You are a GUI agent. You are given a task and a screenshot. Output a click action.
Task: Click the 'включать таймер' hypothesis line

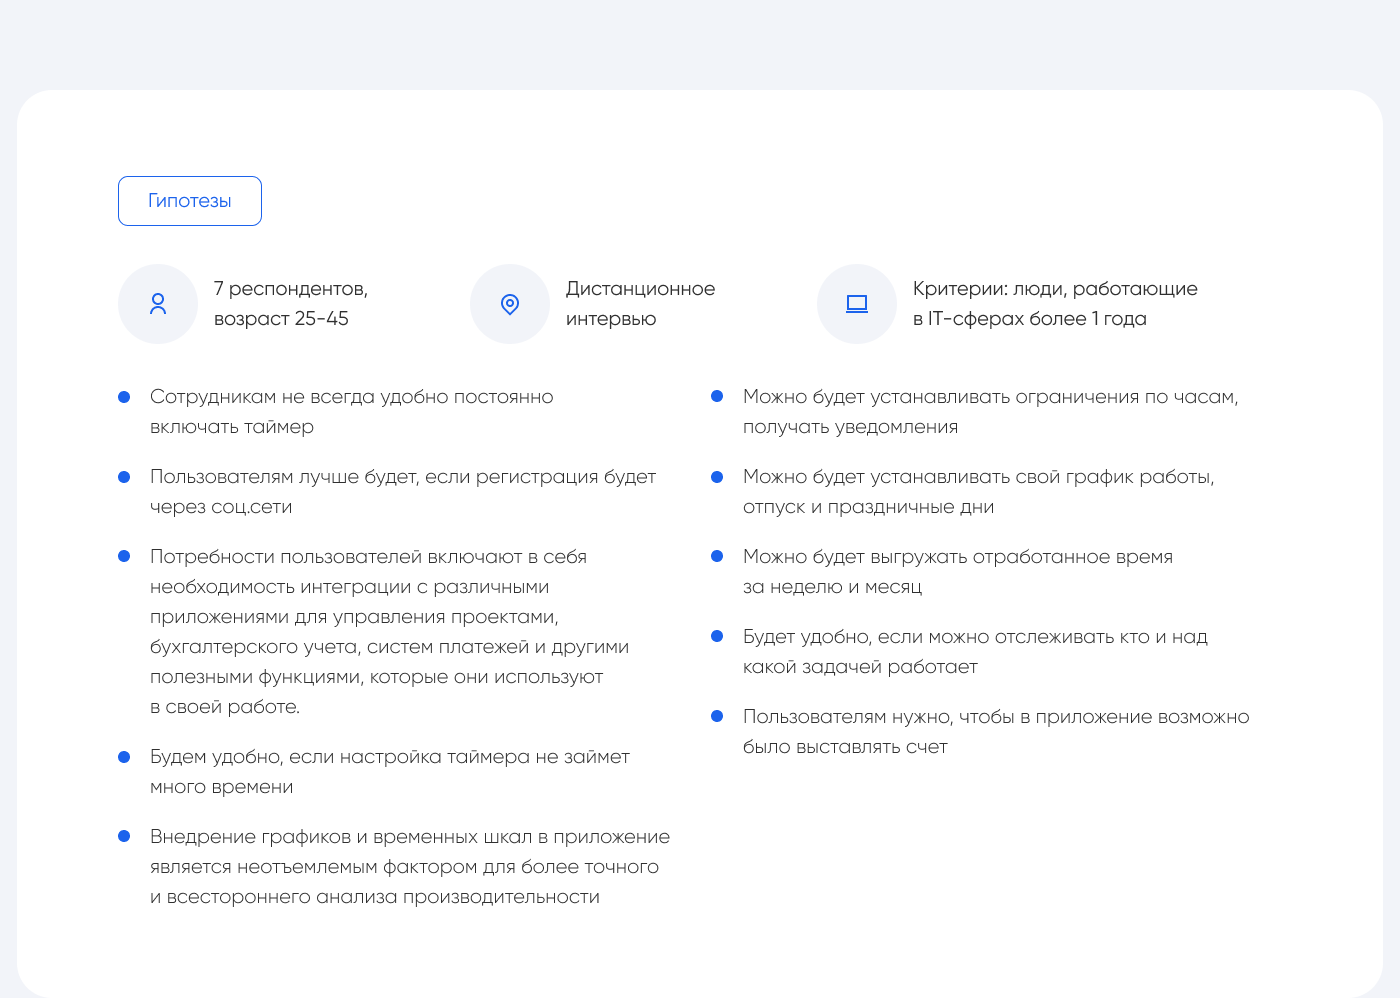click(x=232, y=427)
